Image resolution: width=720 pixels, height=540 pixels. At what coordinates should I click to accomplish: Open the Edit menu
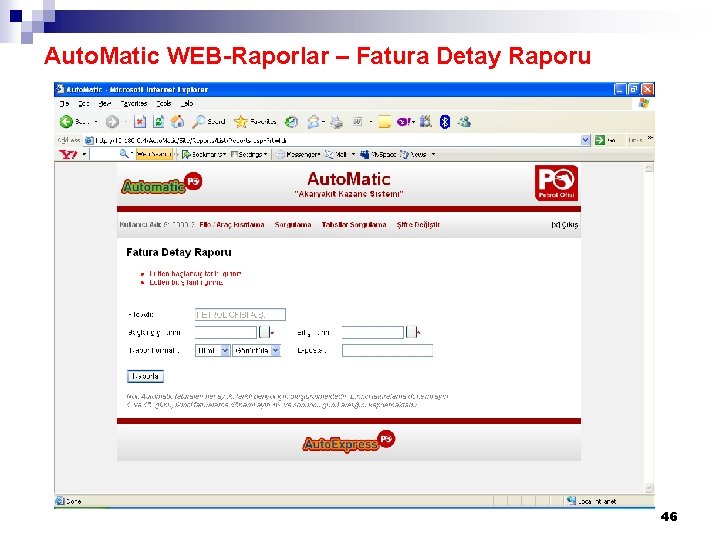[x=84, y=103]
